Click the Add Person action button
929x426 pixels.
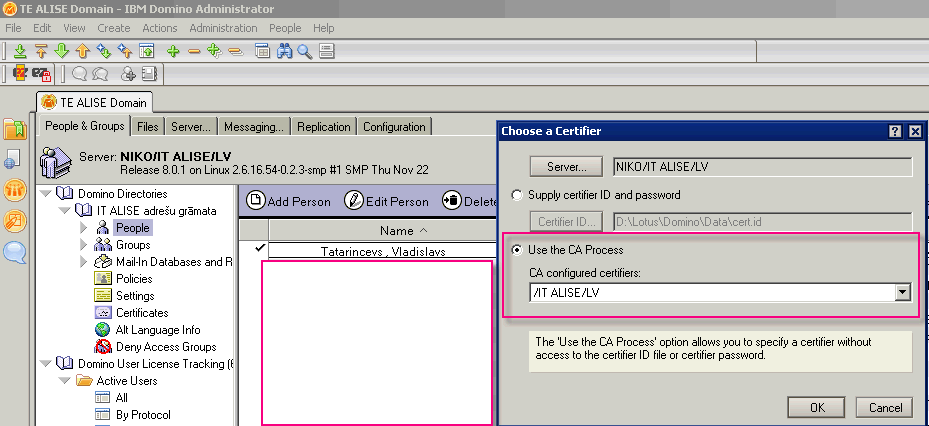coord(289,201)
